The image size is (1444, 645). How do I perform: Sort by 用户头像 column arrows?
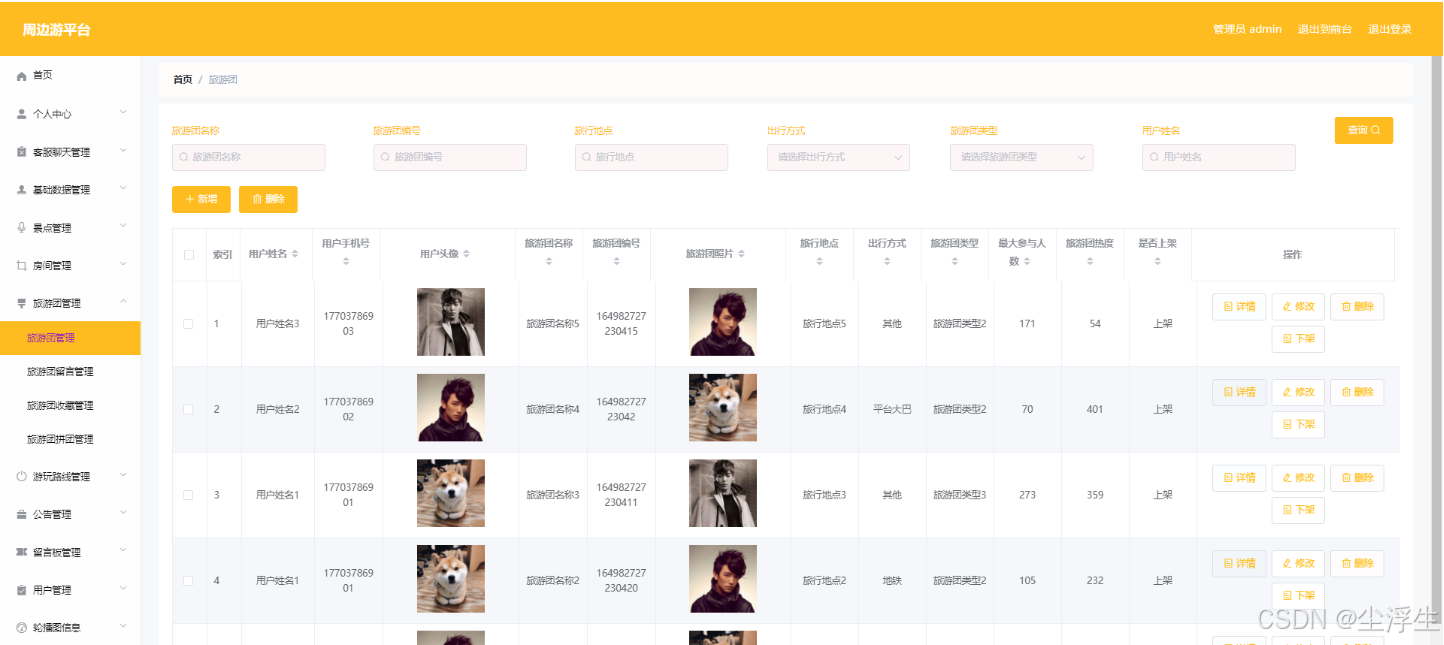point(466,254)
